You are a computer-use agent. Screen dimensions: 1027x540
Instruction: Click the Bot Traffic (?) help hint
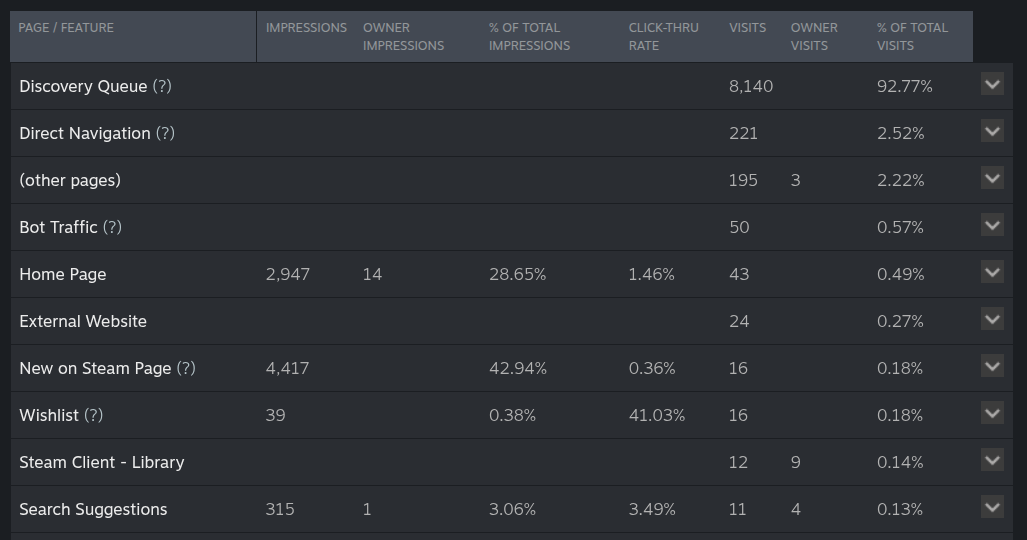coord(112,227)
